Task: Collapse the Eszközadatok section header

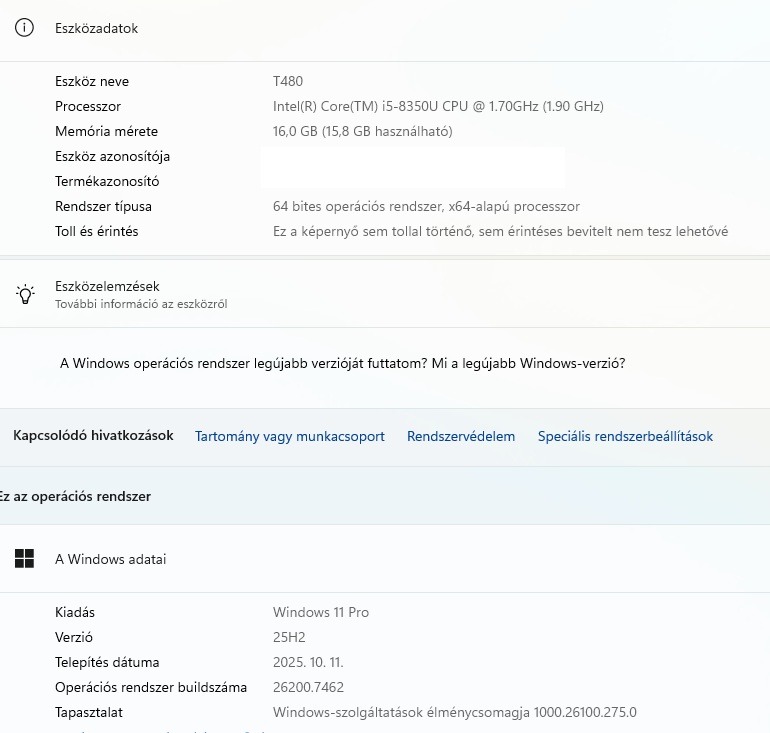Action: tap(96, 28)
